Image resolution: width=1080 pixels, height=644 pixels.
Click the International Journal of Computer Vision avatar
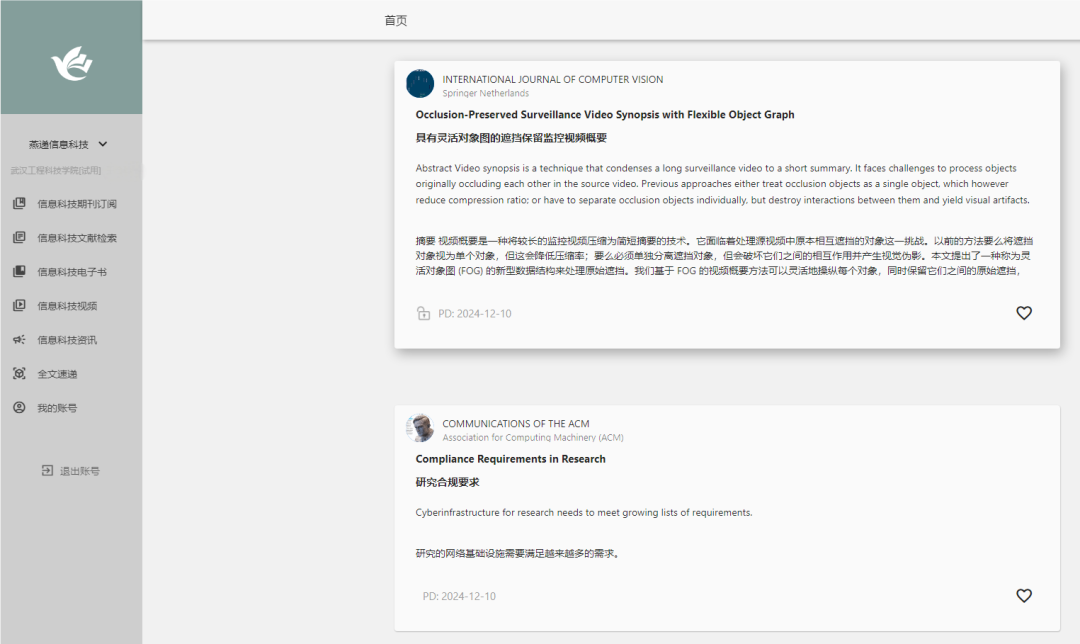(x=420, y=84)
